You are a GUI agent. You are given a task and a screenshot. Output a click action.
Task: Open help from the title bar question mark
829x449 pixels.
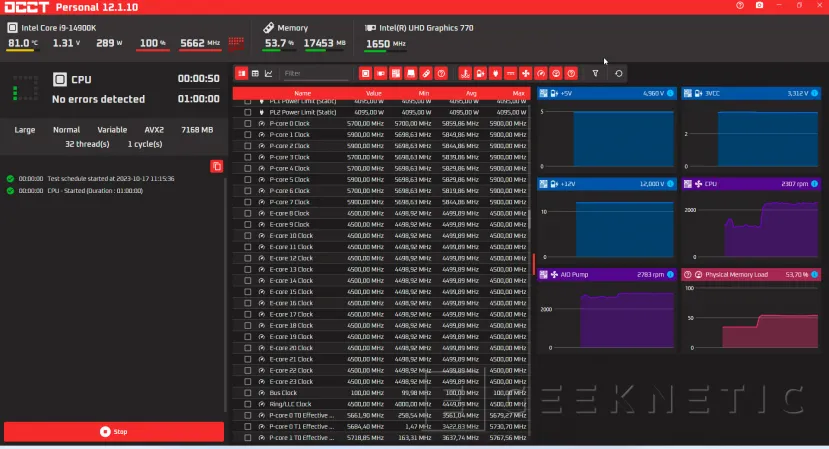coord(740,5)
